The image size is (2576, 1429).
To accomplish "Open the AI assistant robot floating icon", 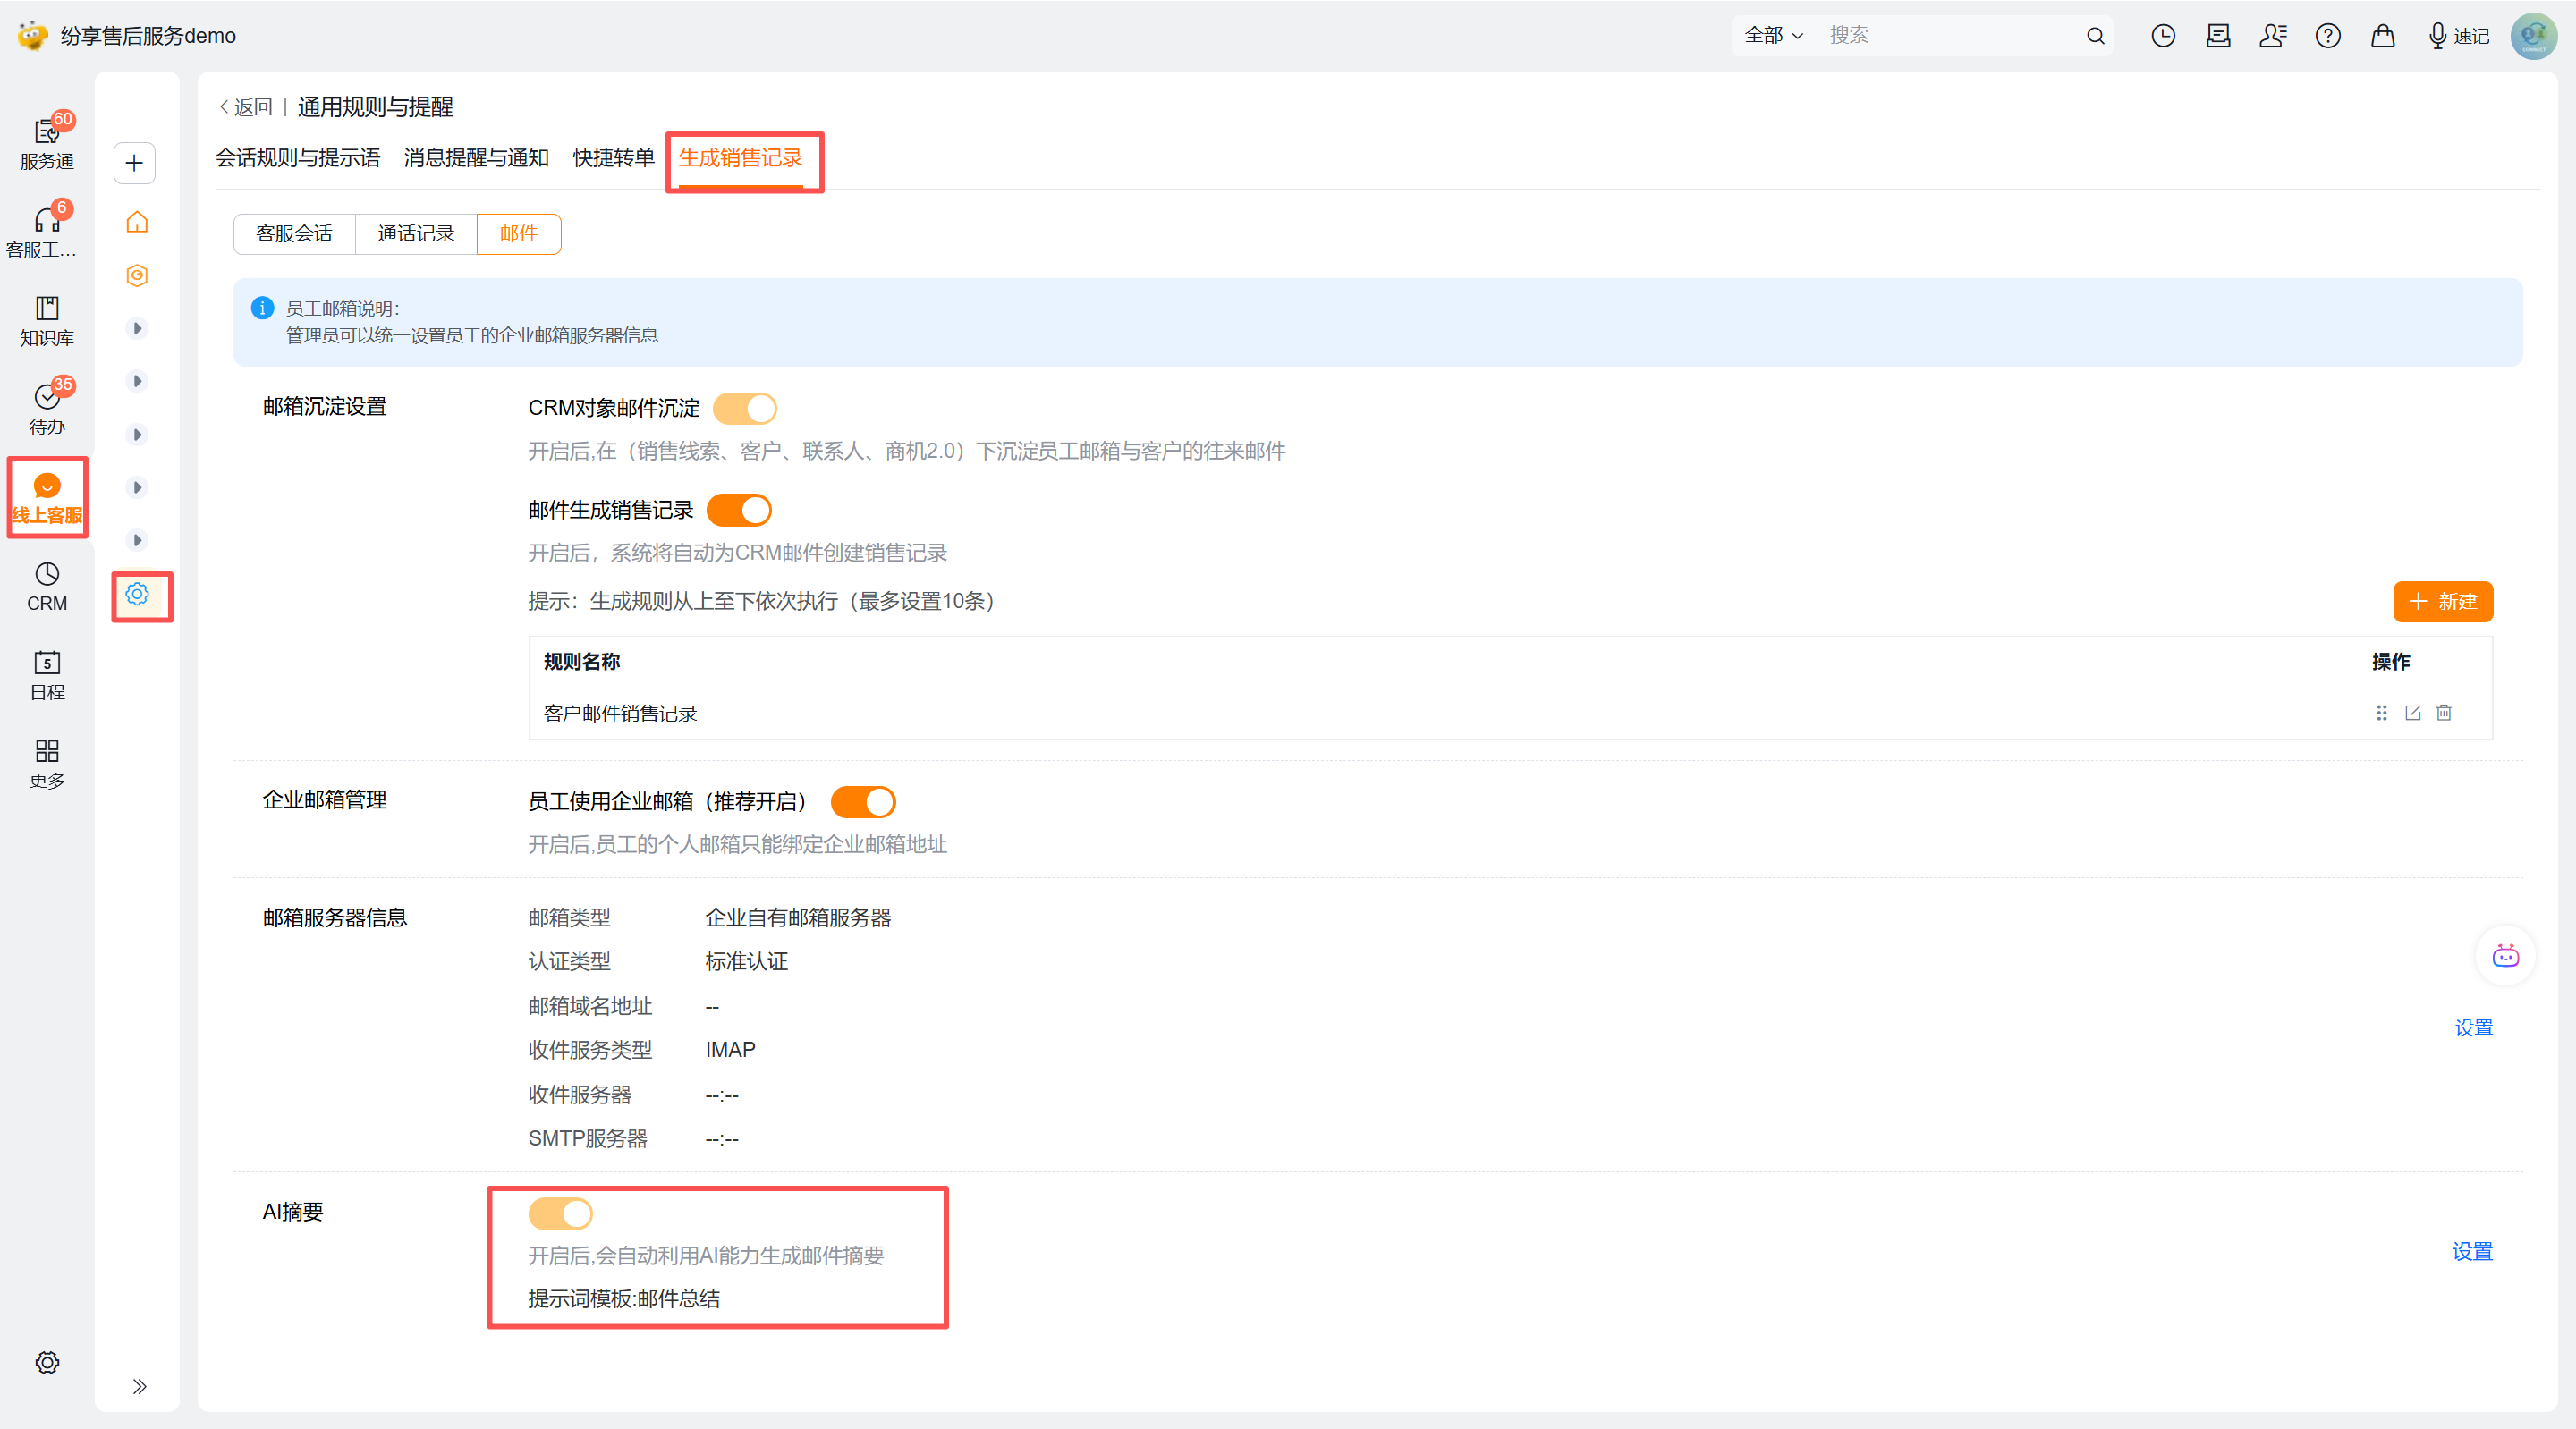I will coord(2505,956).
